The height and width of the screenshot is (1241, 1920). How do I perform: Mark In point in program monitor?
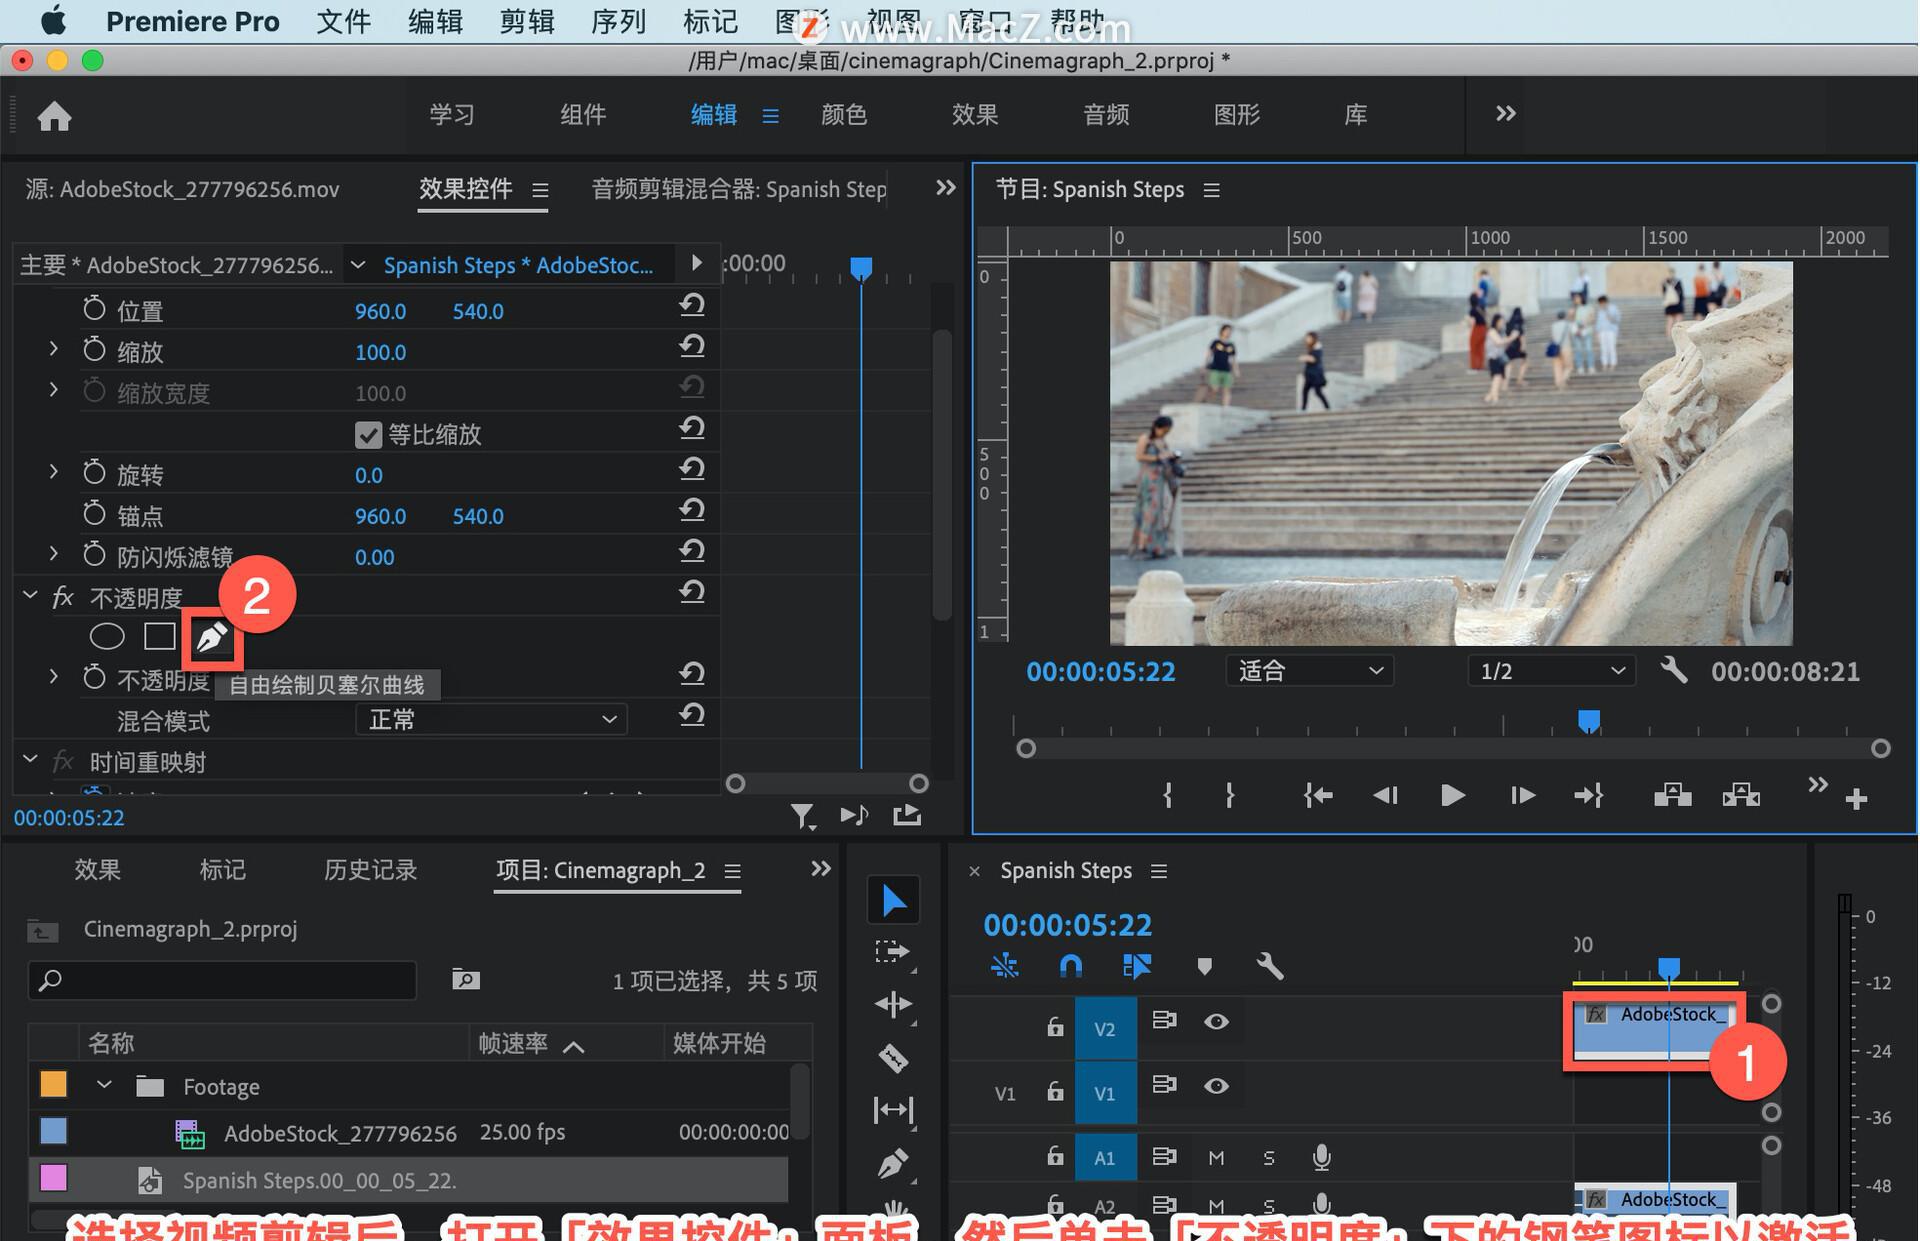coord(1167,795)
